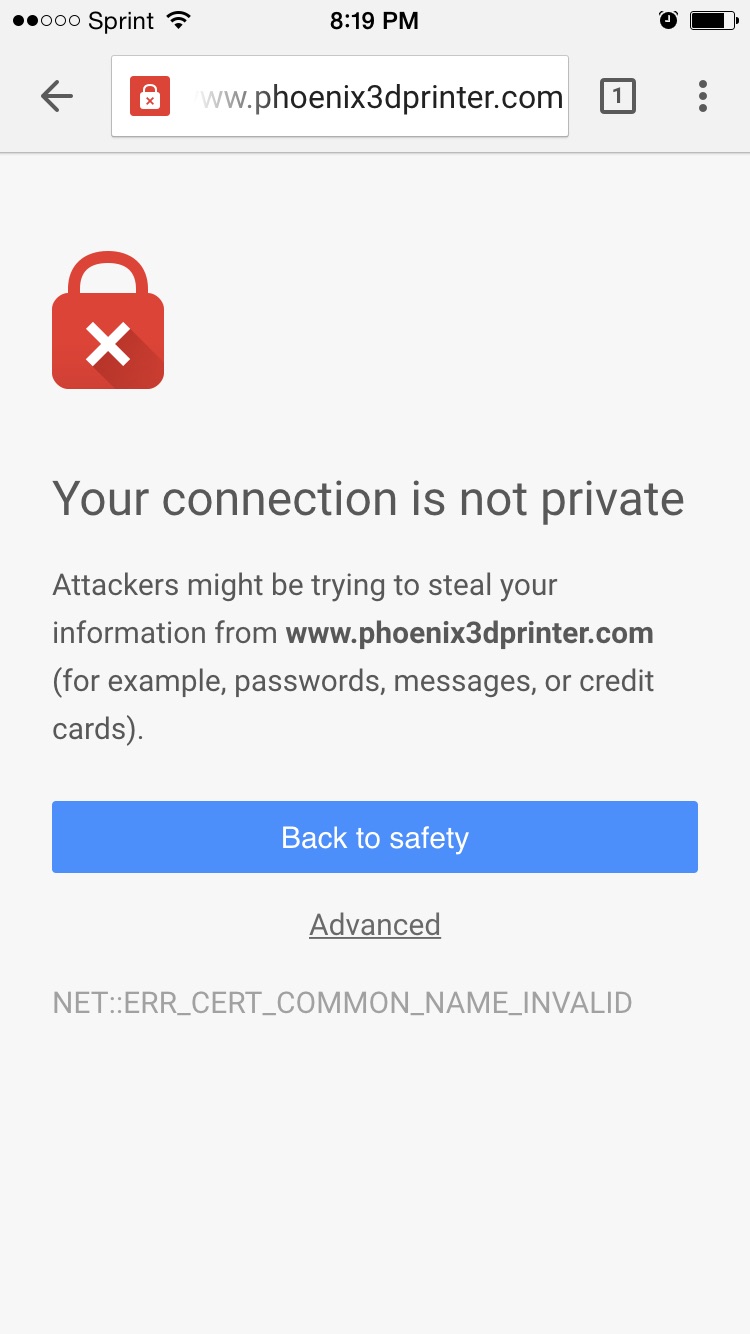Screen dimensions: 750x1334
Task: Tap the "Your connection is not private" heading
Action: pyautogui.click(x=368, y=499)
